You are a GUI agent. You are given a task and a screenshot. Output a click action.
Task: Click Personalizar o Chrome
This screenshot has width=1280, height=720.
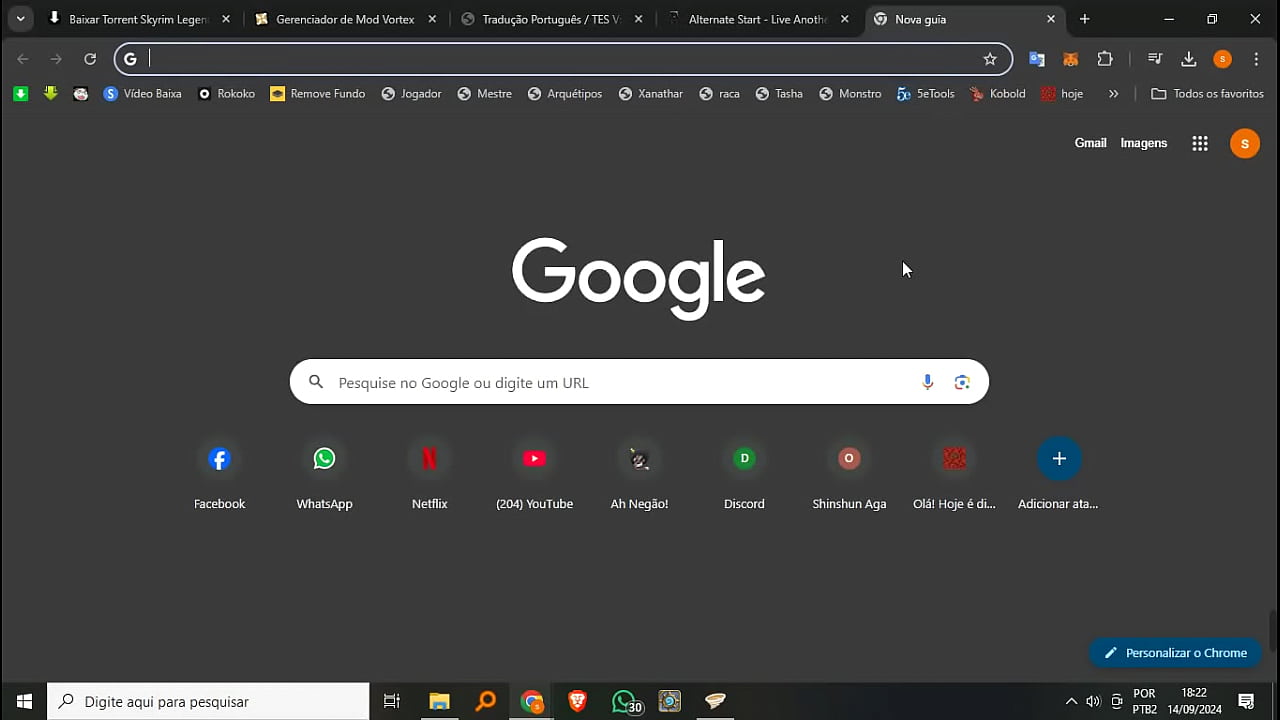coord(1175,652)
